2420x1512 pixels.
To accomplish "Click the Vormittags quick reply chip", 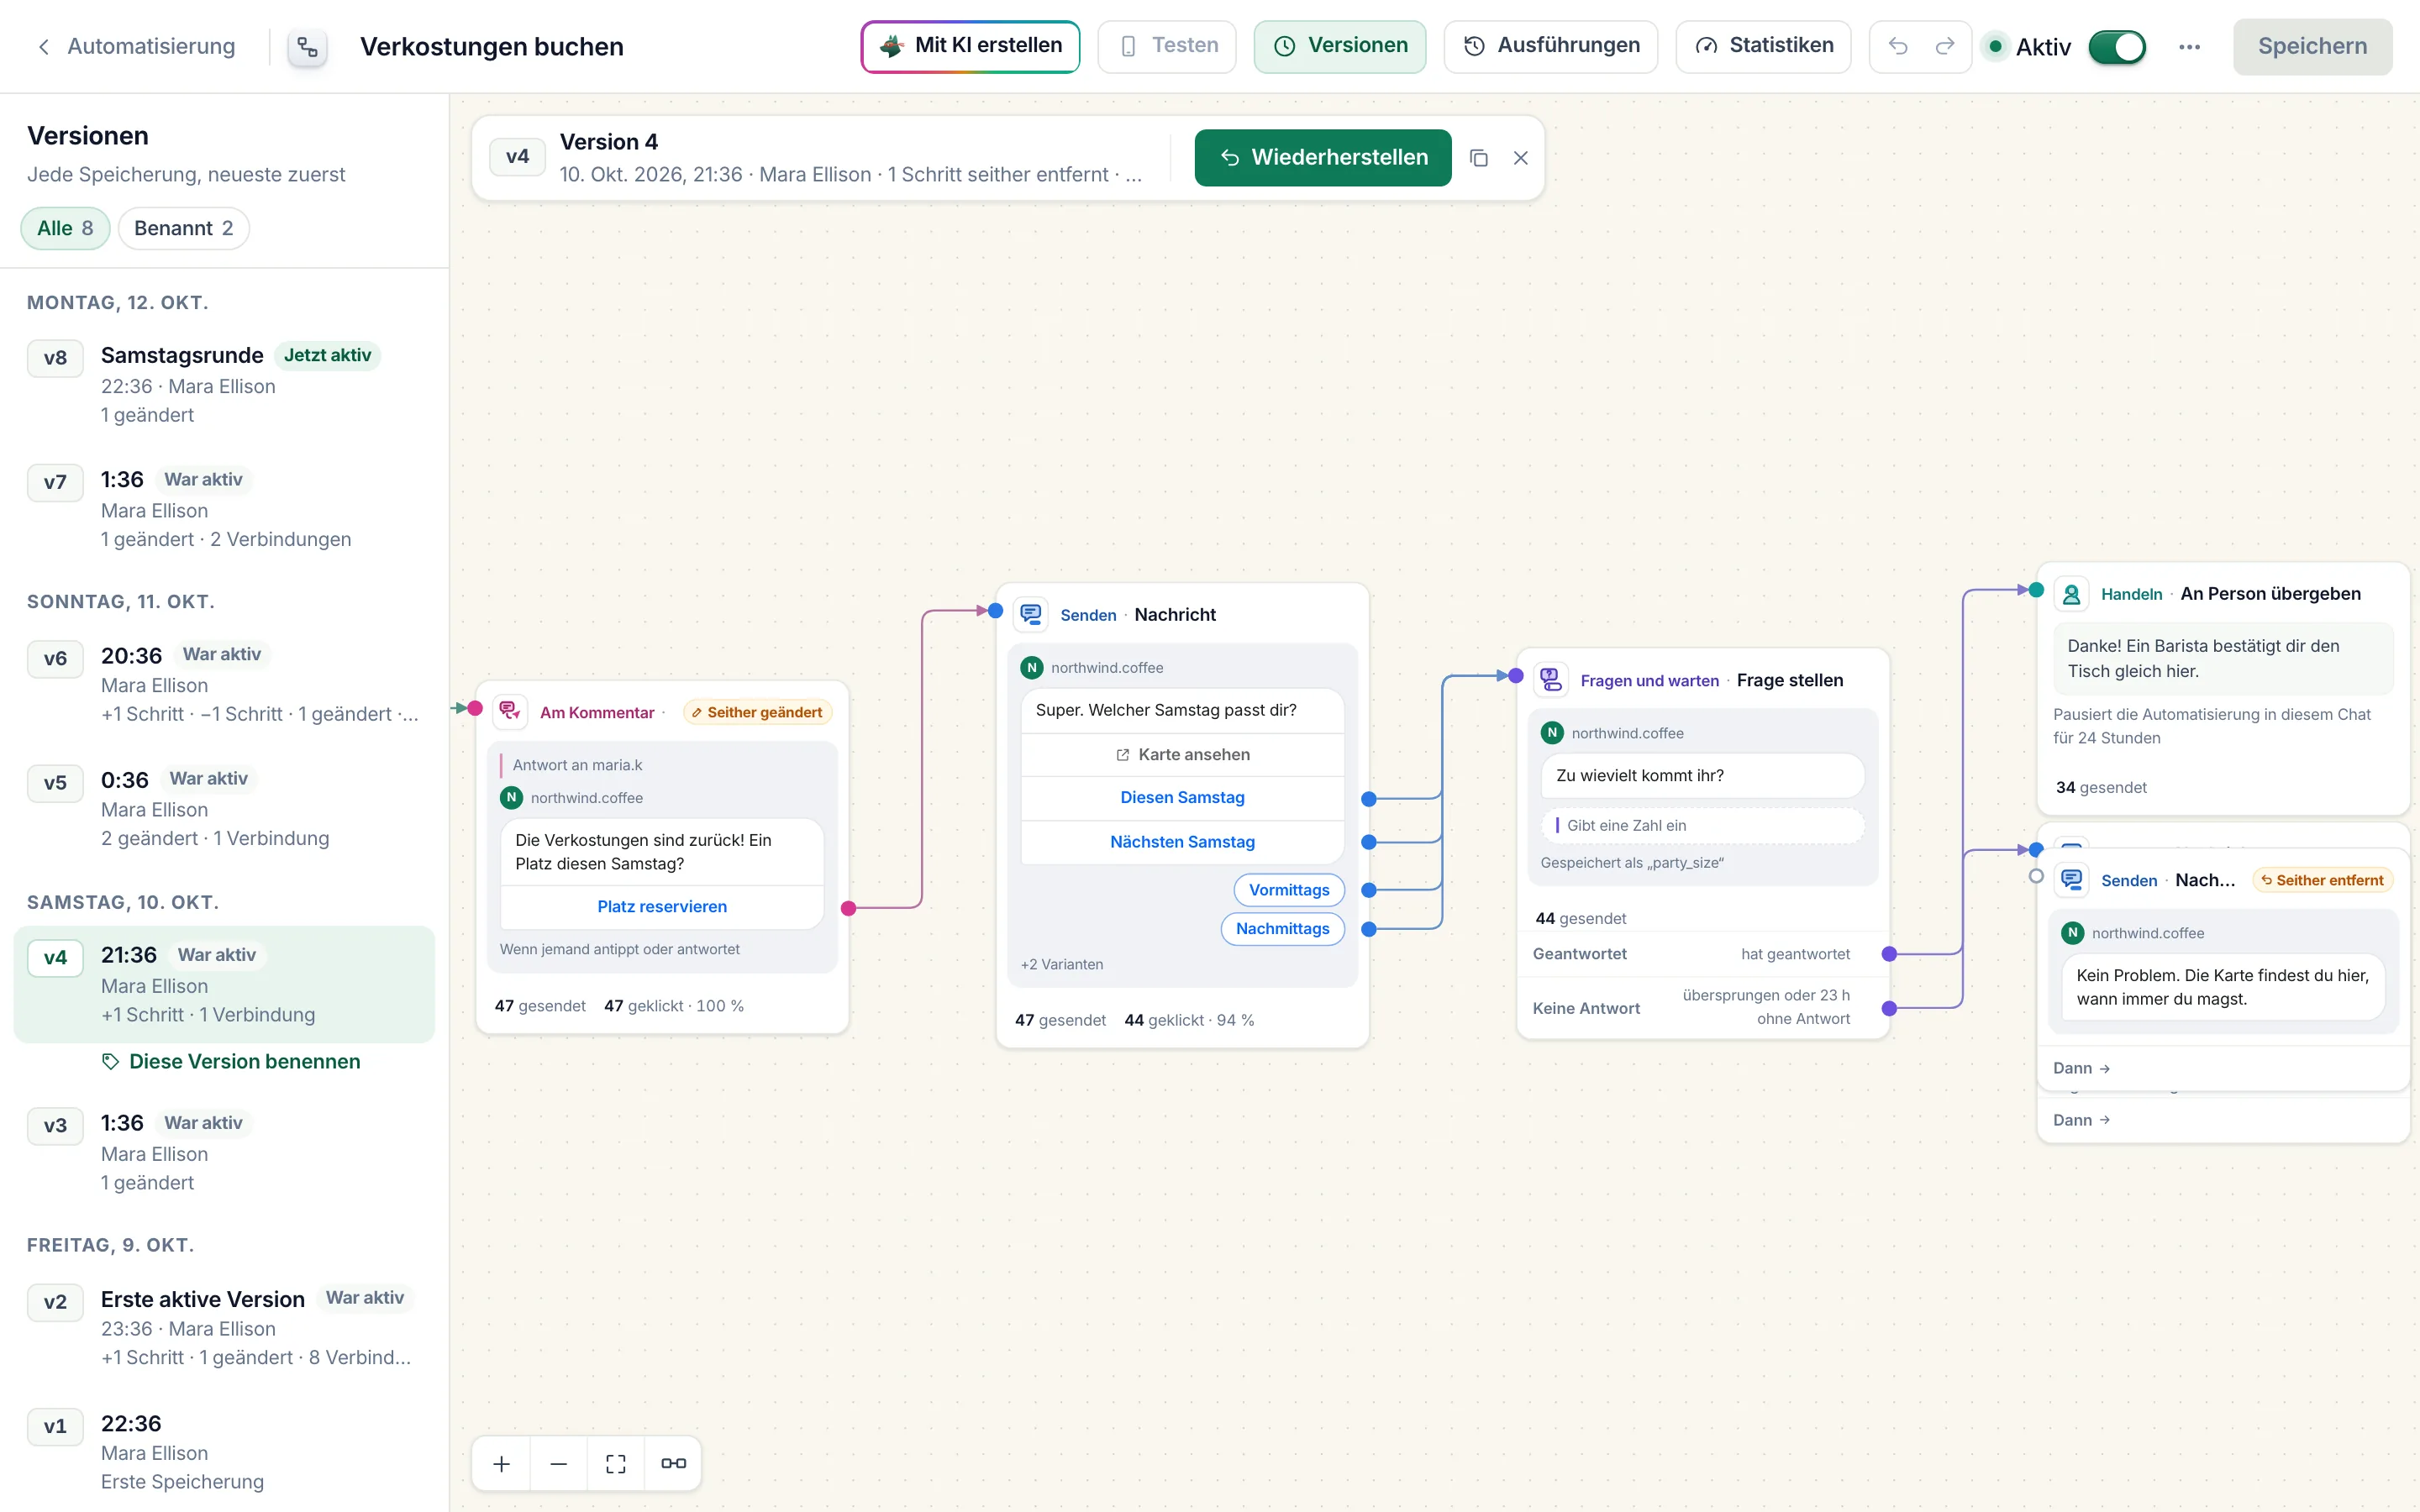I will click(x=1289, y=890).
